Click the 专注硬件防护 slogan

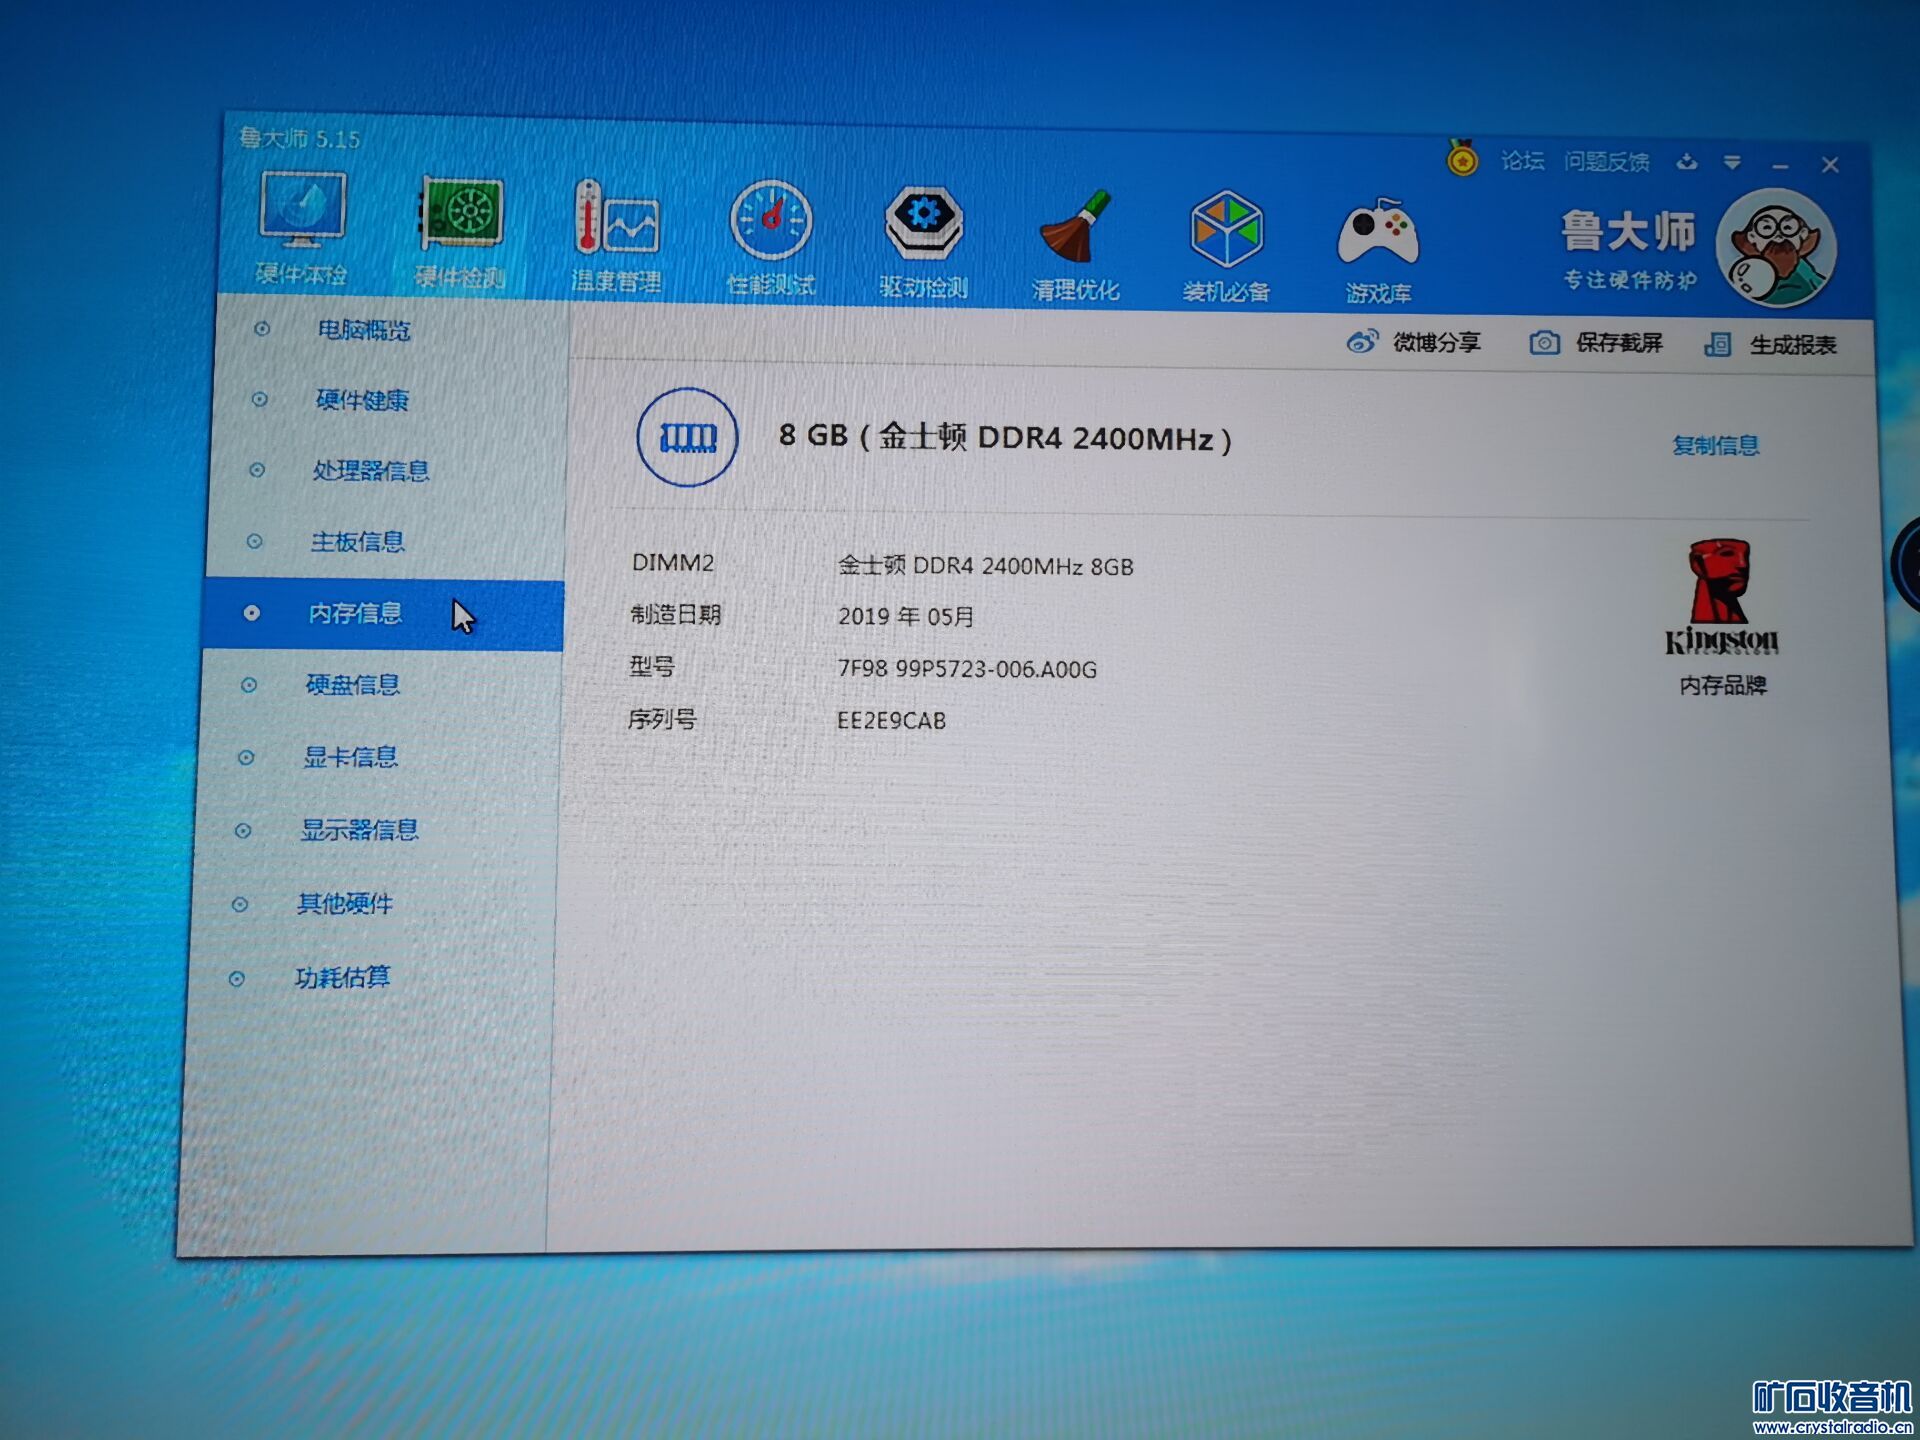[x=1630, y=279]
